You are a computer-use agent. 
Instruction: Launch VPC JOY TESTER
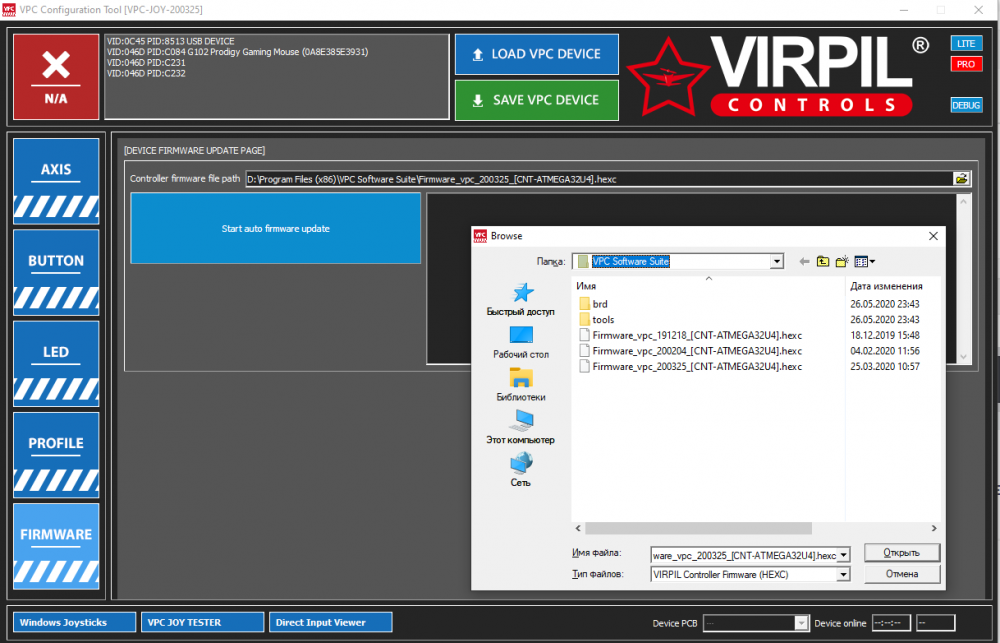point(202,623)
